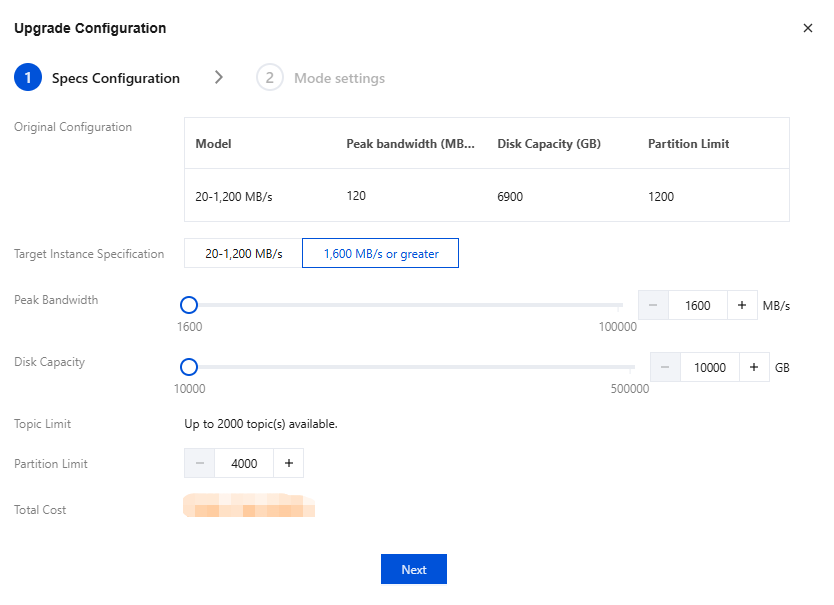Click the minus next to Peak Bandwidth value
The image size is (834, 605).
click(x=653, y=305)
